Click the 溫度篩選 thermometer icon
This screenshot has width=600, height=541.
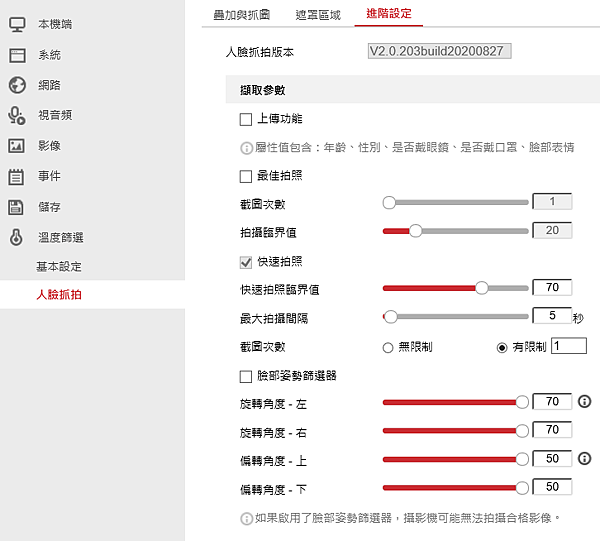tap(16, 237)
